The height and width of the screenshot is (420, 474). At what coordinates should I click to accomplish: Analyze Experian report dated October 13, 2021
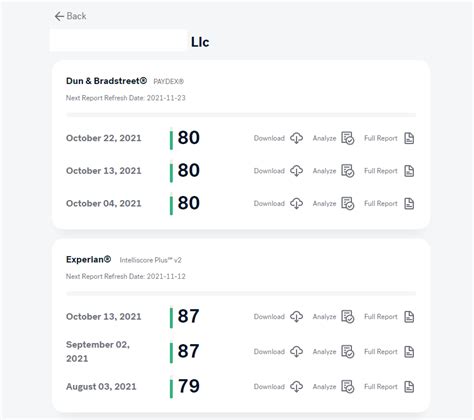pos(347,316)
